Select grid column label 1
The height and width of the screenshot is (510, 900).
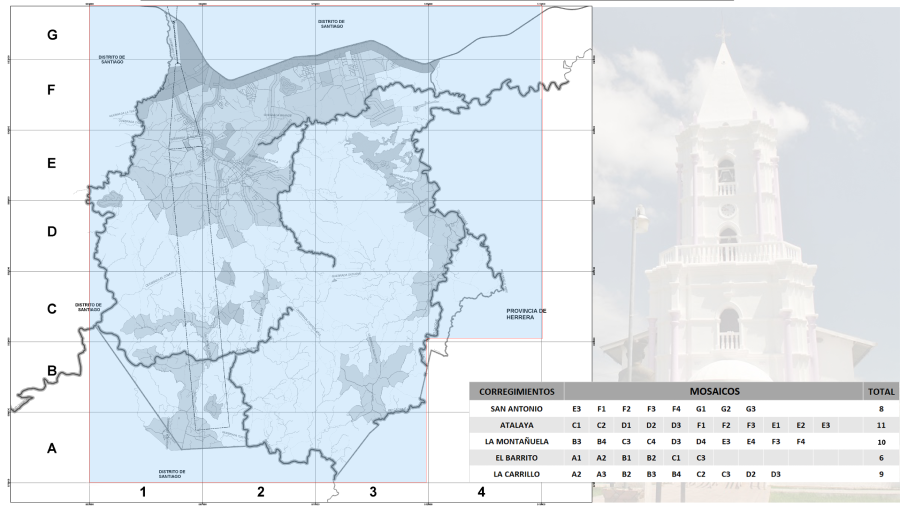click(143, 492)
